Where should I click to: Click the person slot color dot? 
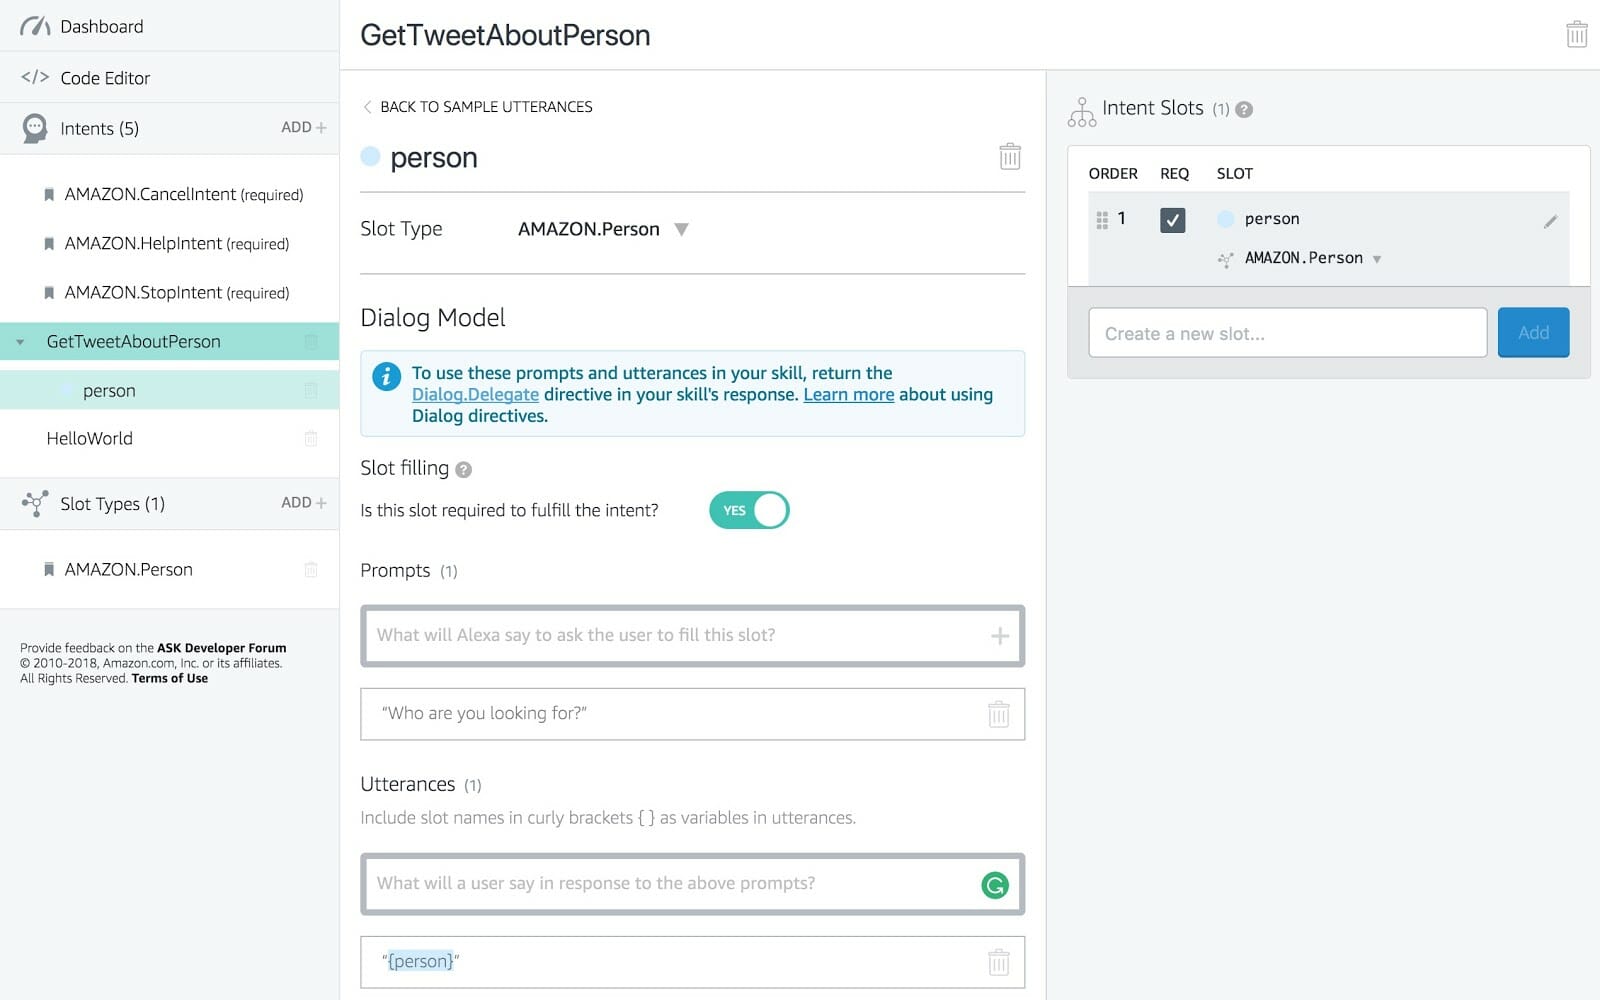click(370, 156)
